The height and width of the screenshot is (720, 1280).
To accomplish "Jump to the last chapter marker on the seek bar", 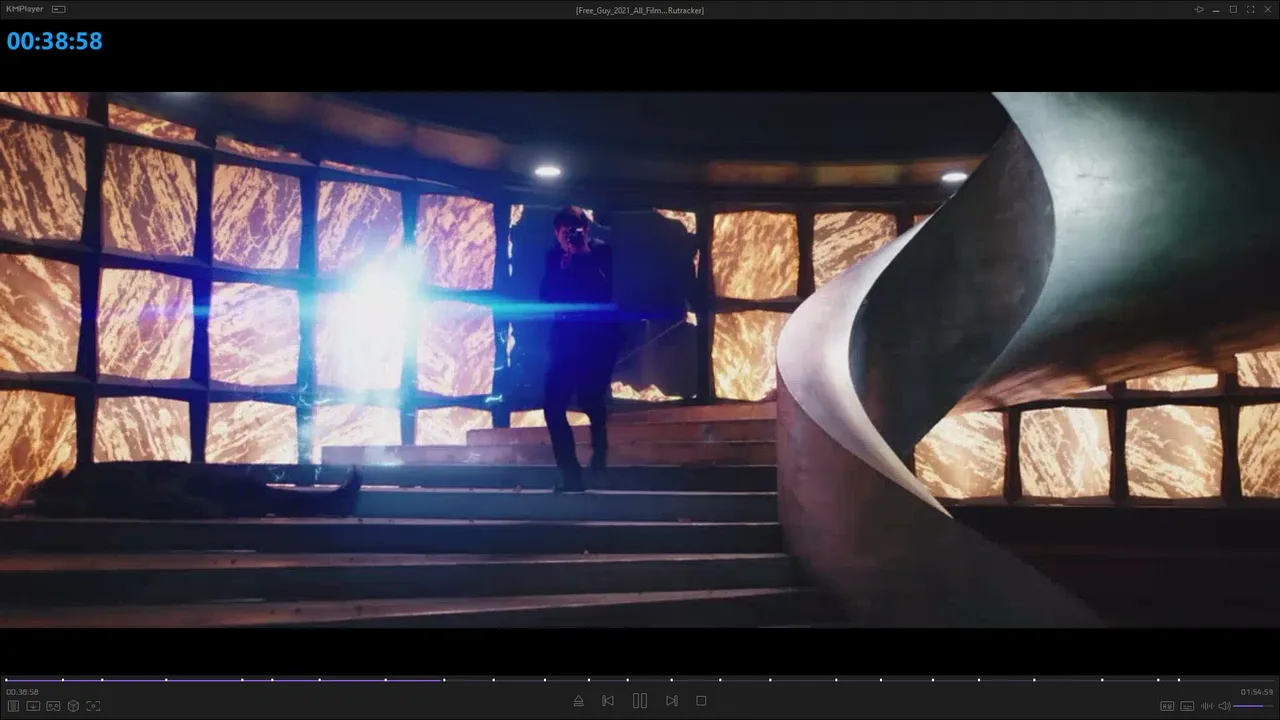I will 1179,680.
